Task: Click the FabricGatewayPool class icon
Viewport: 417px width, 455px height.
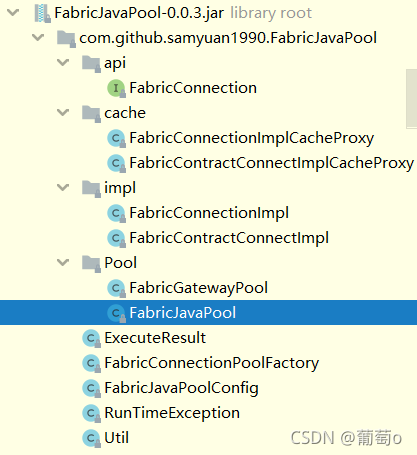Action: (x=116, y=288)
